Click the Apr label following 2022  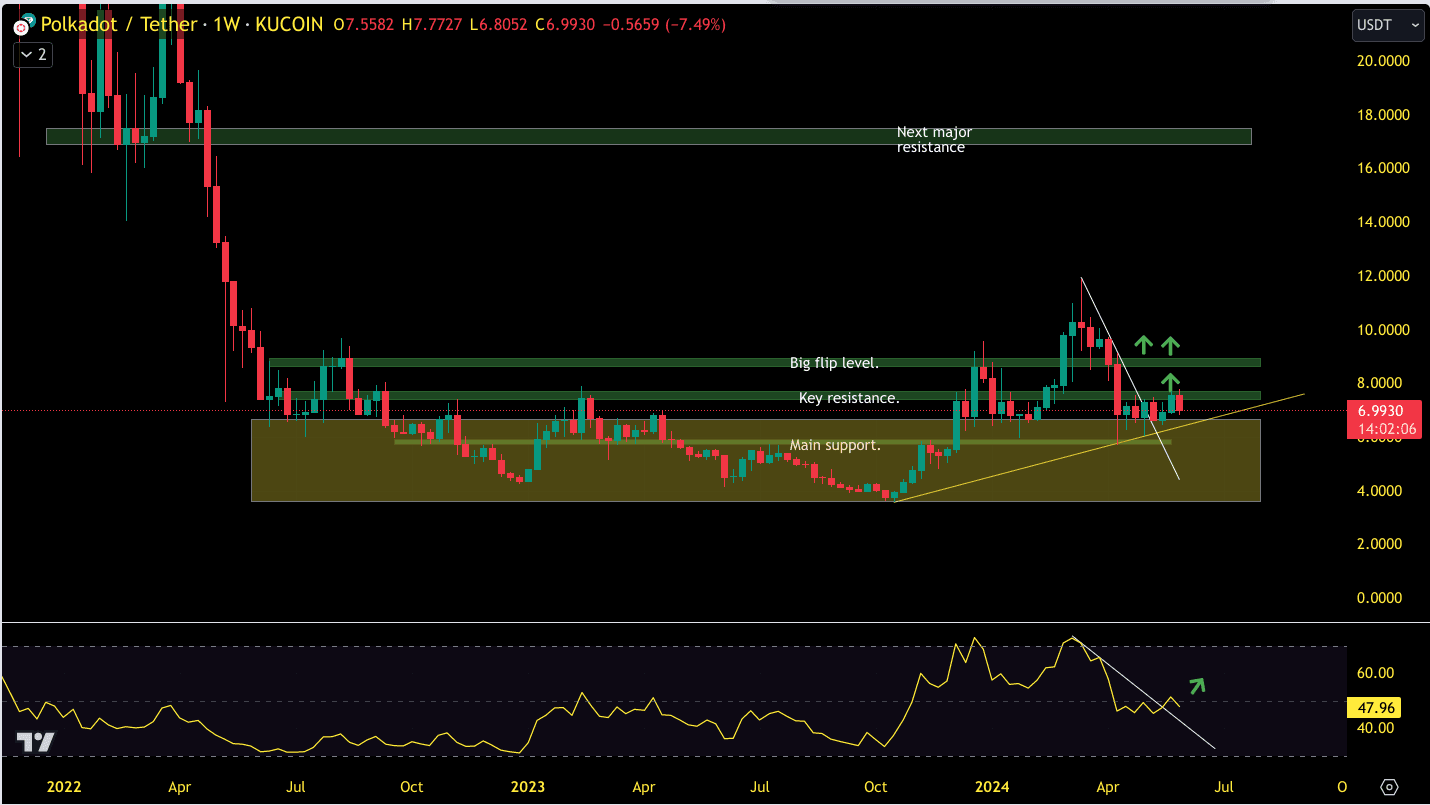pyautogui.click(x=180, y=787)
